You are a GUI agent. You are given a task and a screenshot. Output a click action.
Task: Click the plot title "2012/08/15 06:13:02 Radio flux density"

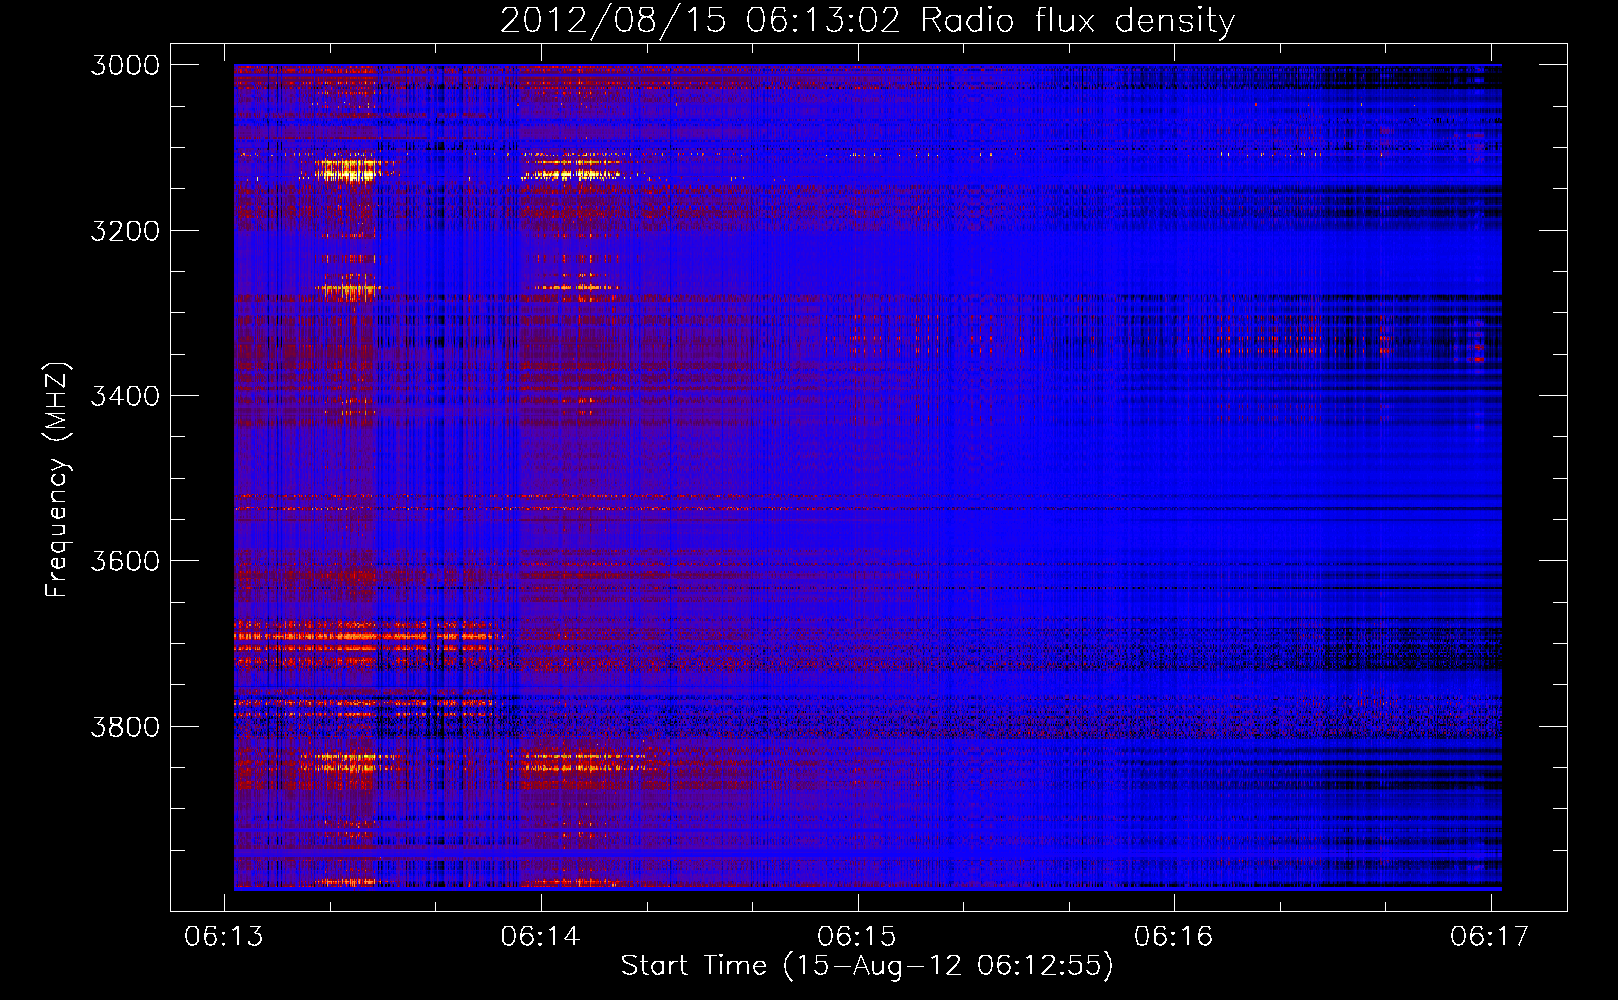[x=867, y=21]
